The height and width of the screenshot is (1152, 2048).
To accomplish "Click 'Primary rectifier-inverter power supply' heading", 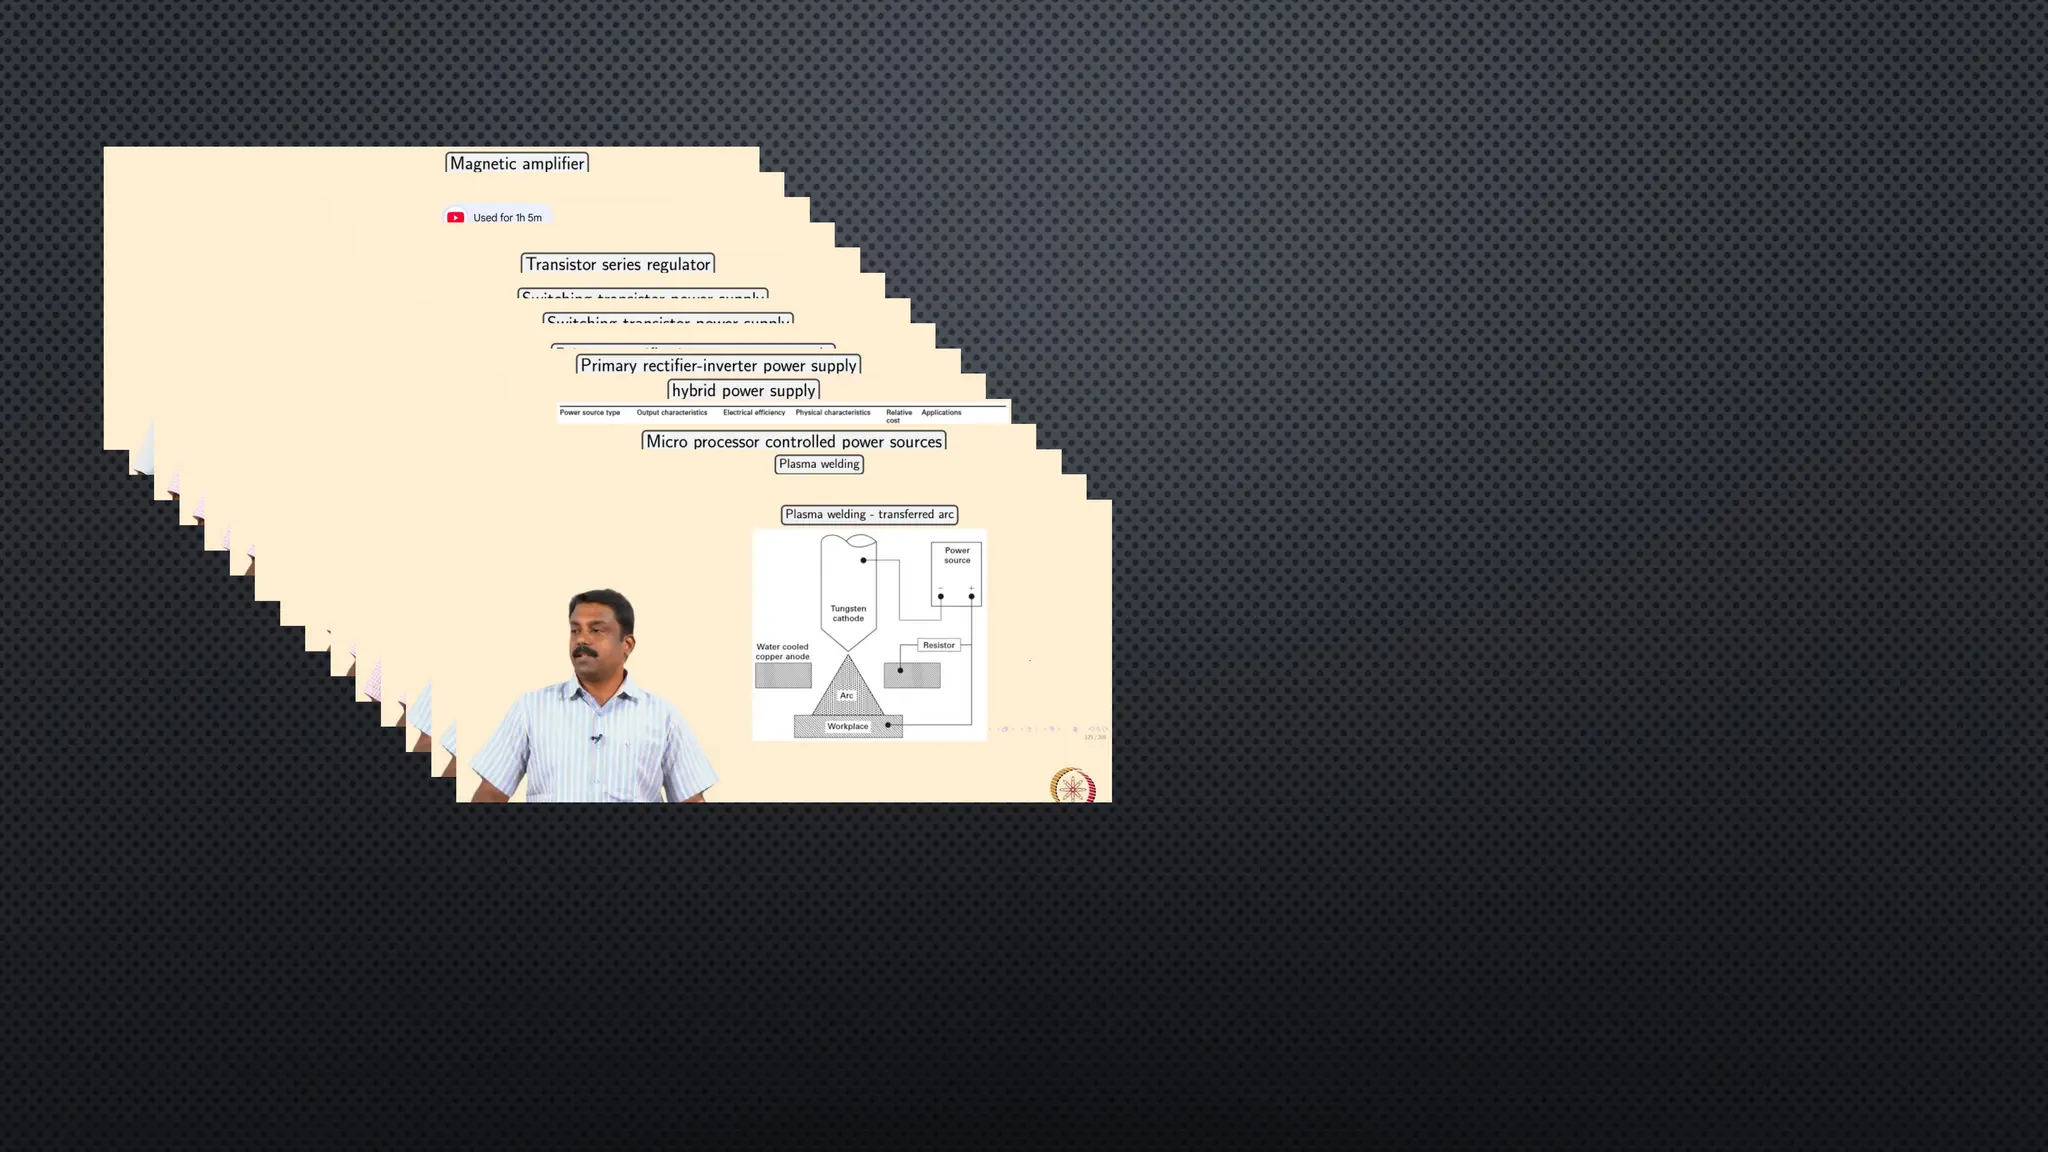I will point(718,365).
